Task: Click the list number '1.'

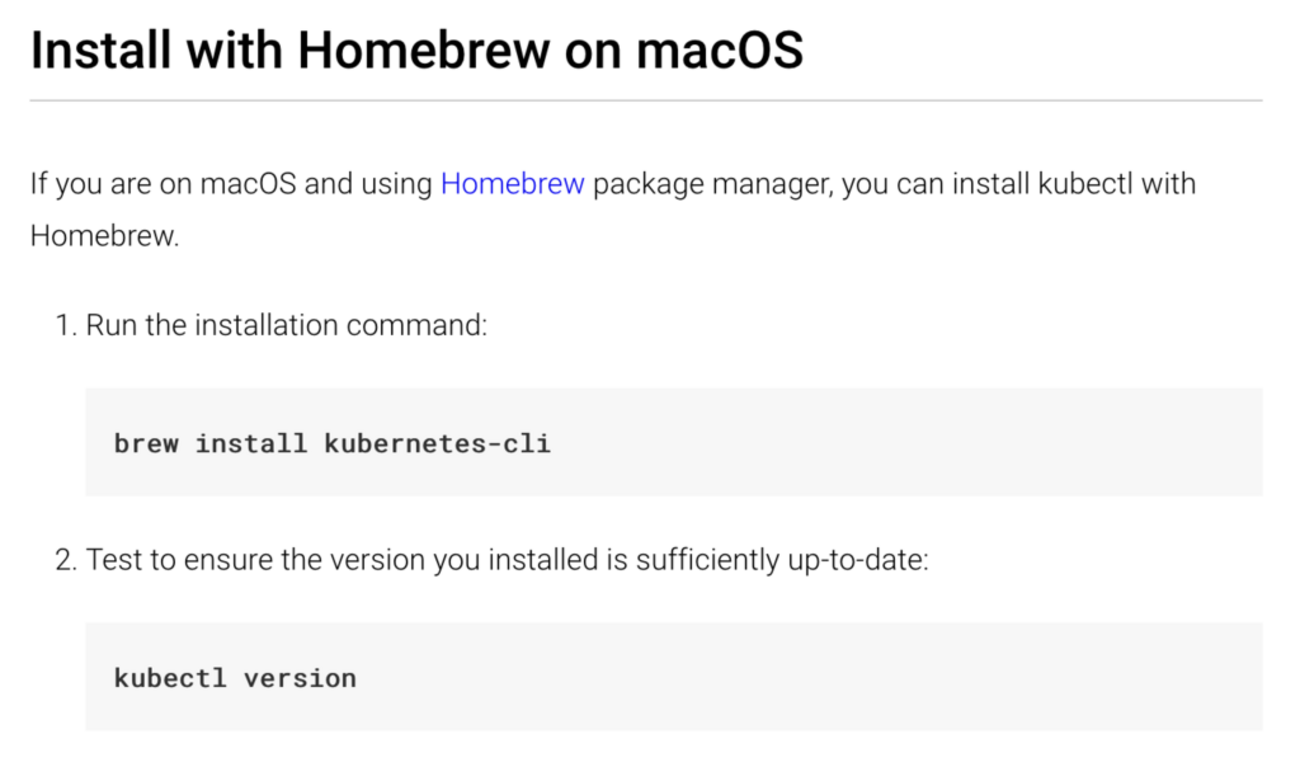Action: pos(66,326)
